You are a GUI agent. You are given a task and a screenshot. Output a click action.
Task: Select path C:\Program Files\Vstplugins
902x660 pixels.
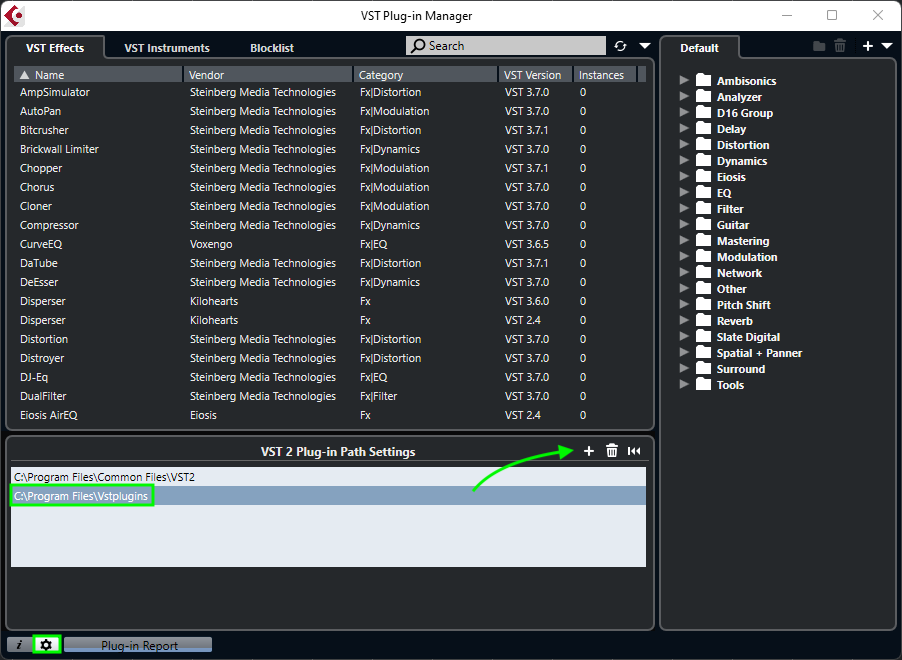pyautogui.click(x=328, y=496)
